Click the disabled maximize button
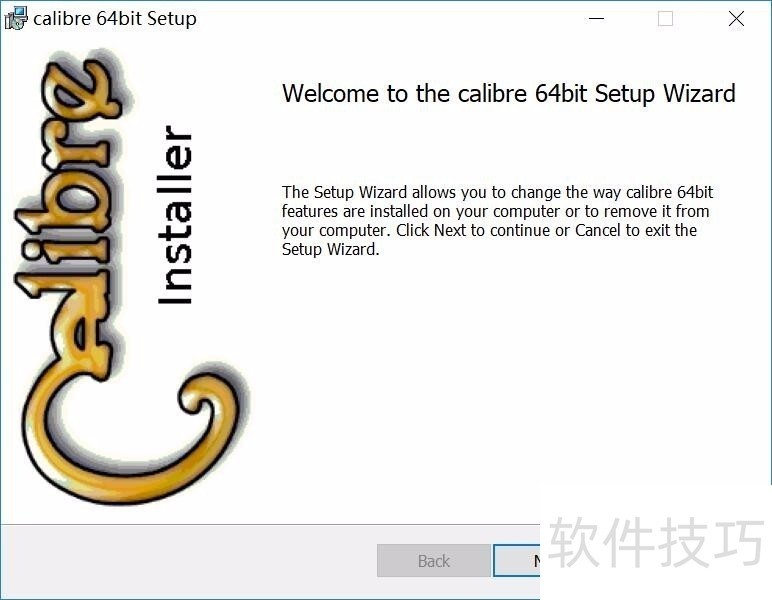The height and width of the screenshot is (600, 772). pos(665,19)
